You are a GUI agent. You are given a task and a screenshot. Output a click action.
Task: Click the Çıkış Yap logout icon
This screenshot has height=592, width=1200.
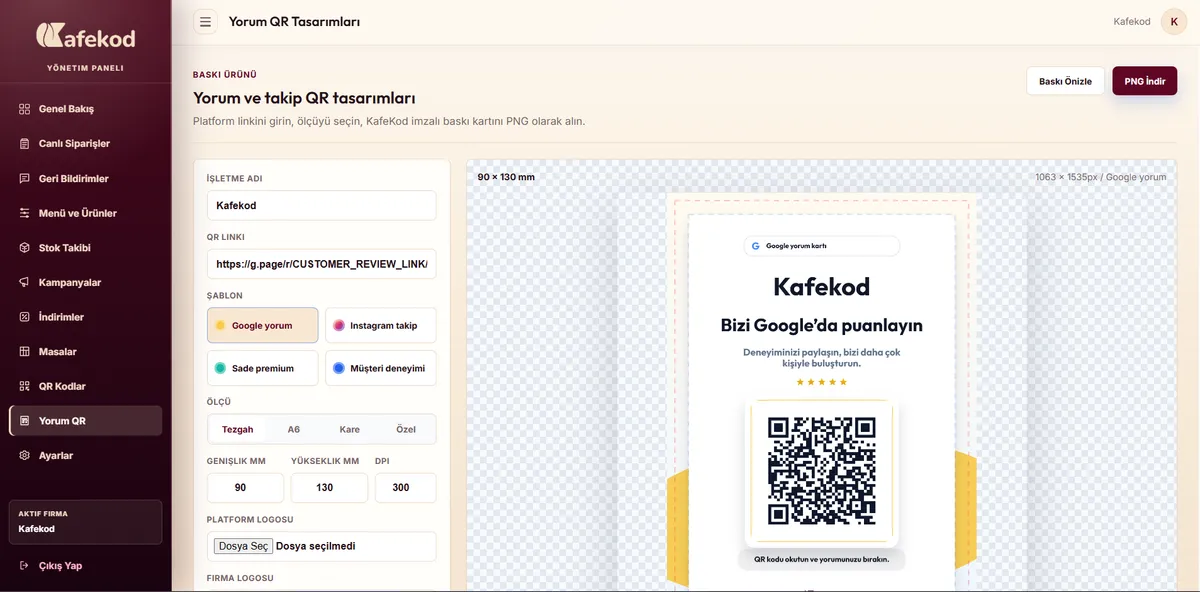tap(25, 566)
